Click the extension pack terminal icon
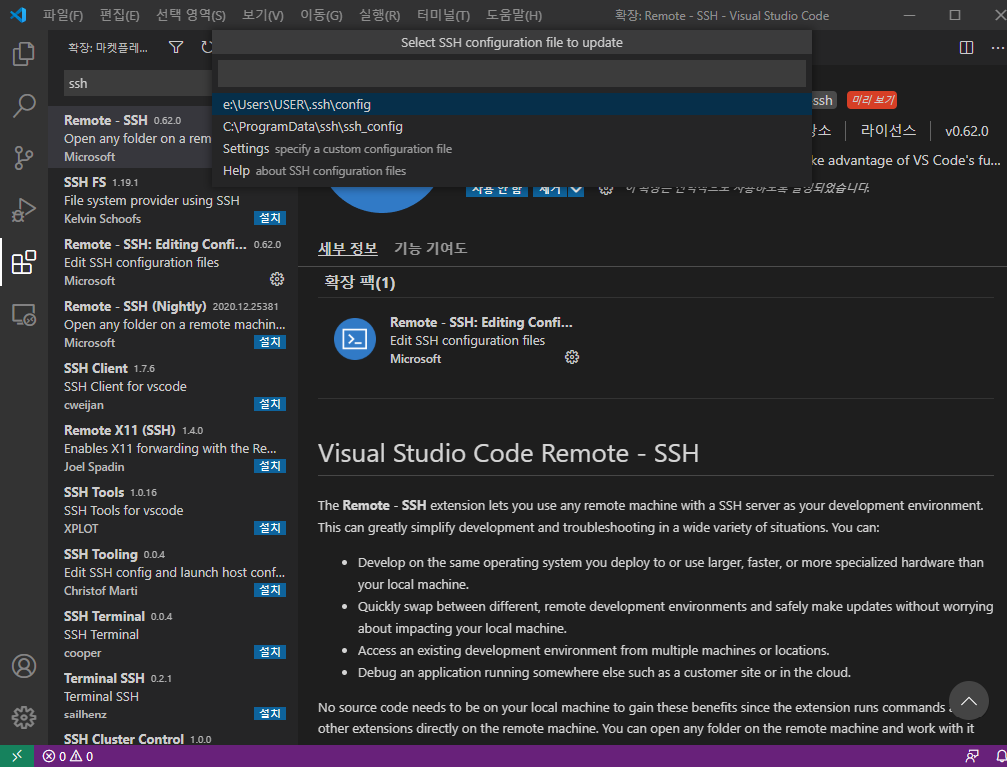Viewport: 1007px width, 767px height. [355, 339]
